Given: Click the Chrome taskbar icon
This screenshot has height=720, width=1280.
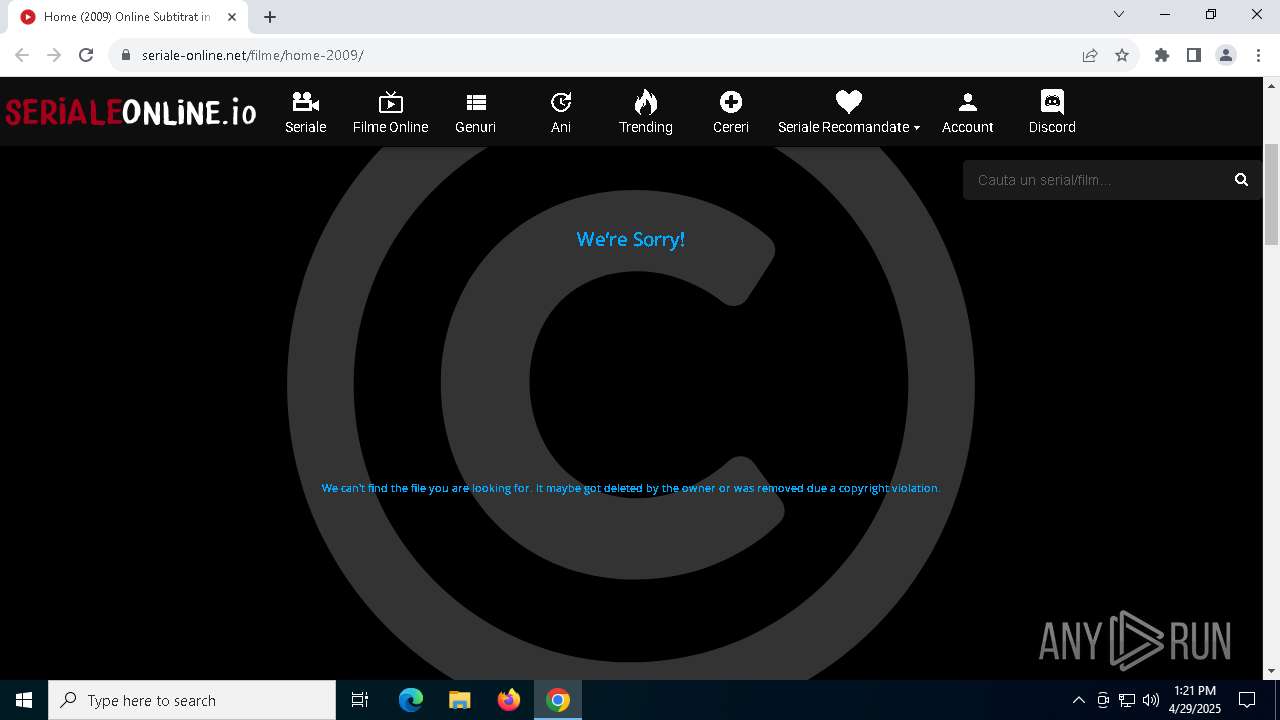Looking at the screenshot, I should click(x=558, y=700).
